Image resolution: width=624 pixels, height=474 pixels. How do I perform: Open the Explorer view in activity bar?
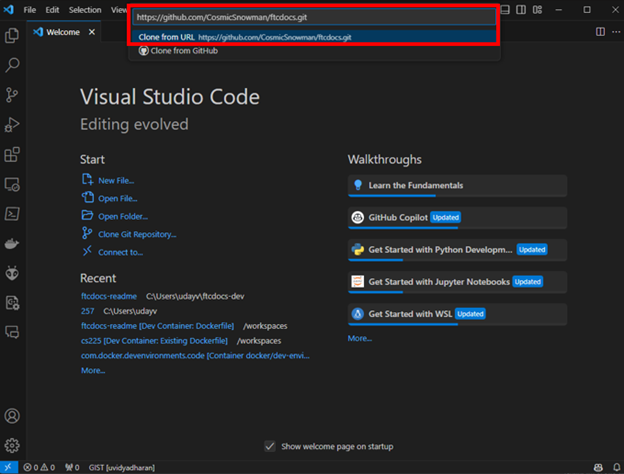point(13,36)
